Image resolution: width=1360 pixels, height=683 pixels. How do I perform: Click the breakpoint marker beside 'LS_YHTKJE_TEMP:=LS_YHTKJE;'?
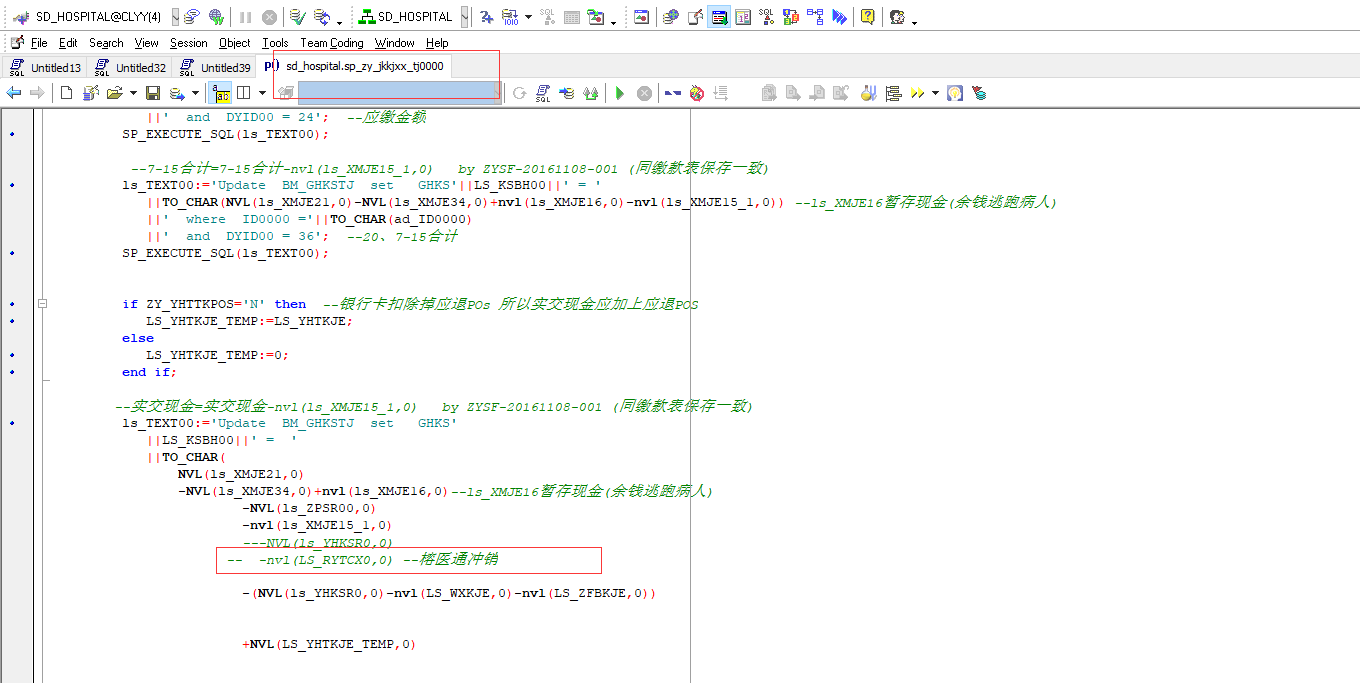pos(12,321)
